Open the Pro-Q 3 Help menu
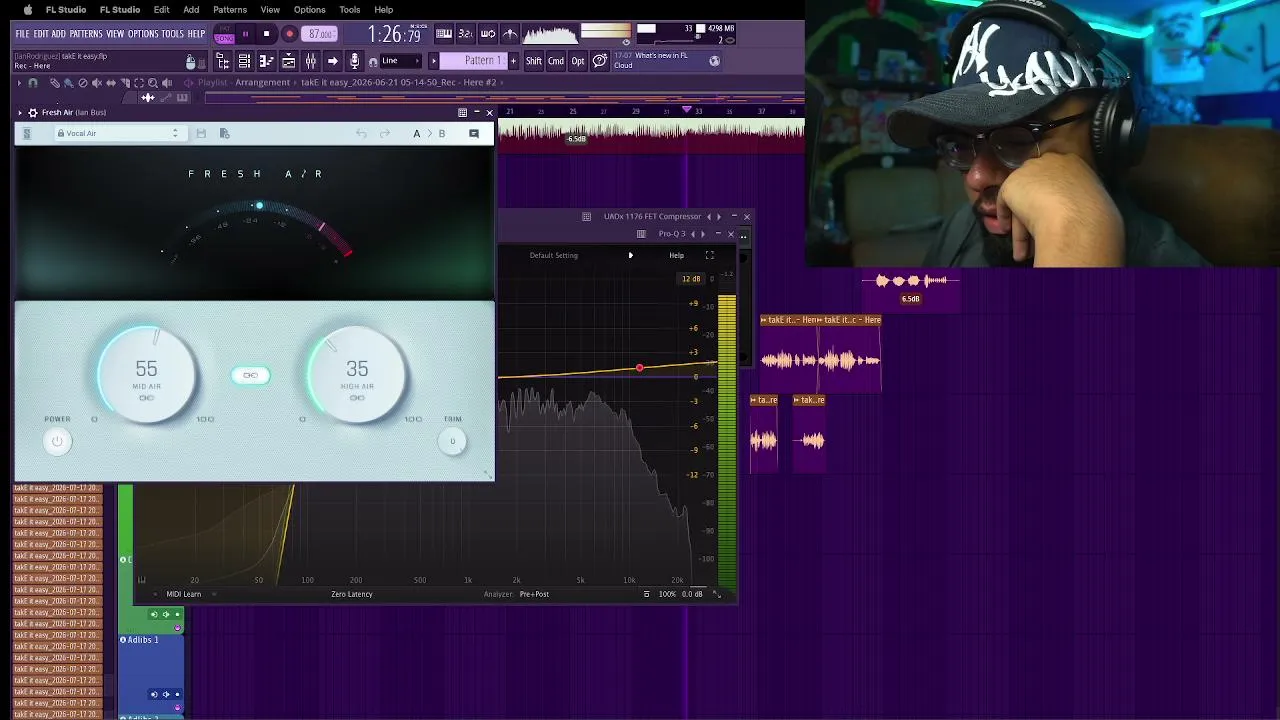The width and height of the screenshot is (1280, 720). (677, 255)
